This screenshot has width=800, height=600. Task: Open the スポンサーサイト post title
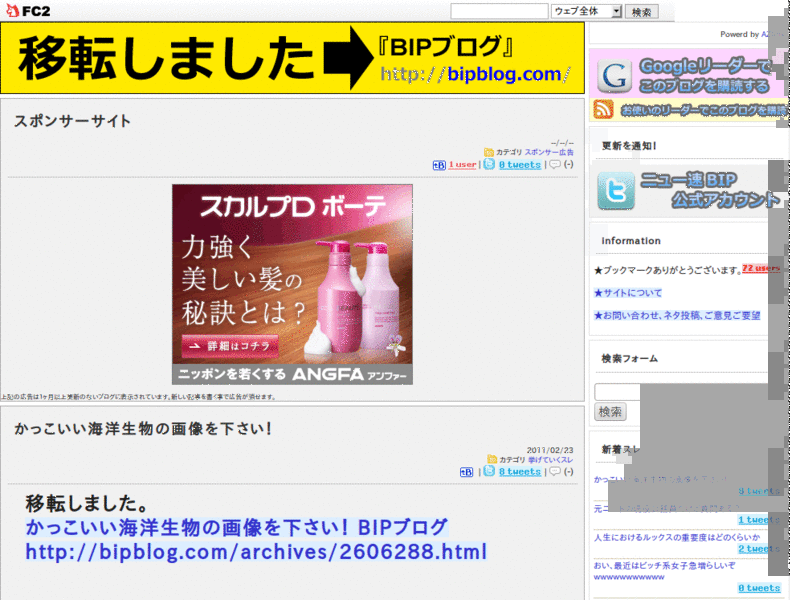(x=72, y=121)
